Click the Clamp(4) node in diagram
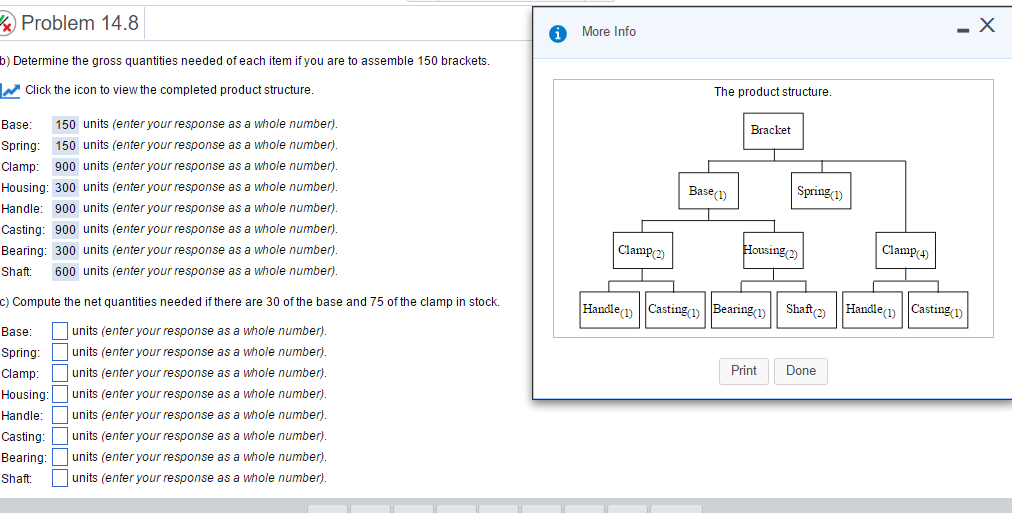 pos(906,250)
